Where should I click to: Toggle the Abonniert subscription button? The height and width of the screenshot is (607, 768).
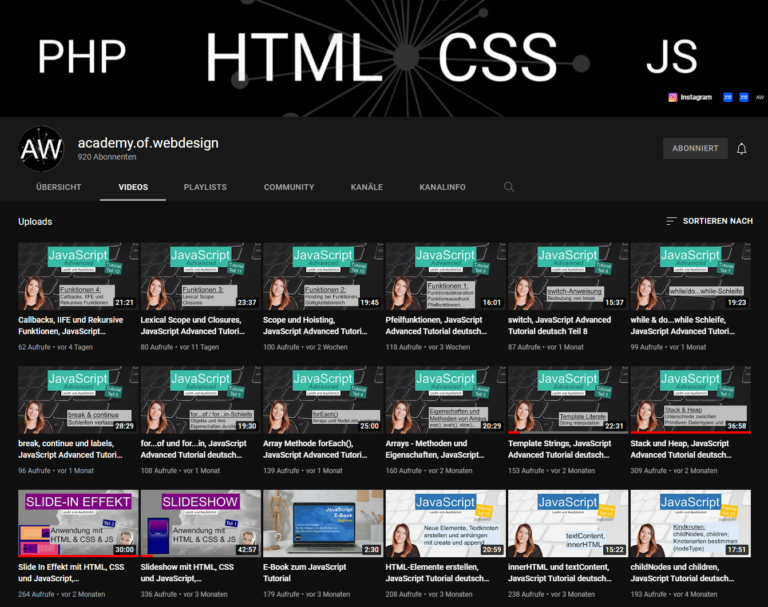695,149
